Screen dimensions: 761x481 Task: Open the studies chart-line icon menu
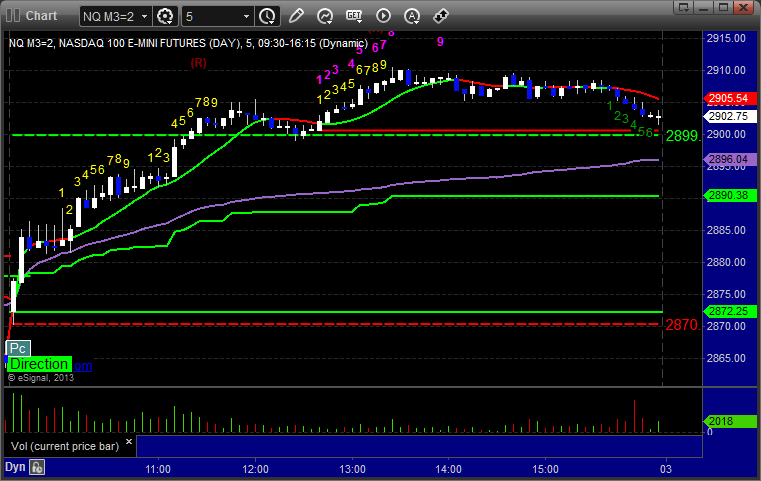[x=325, y=16]
